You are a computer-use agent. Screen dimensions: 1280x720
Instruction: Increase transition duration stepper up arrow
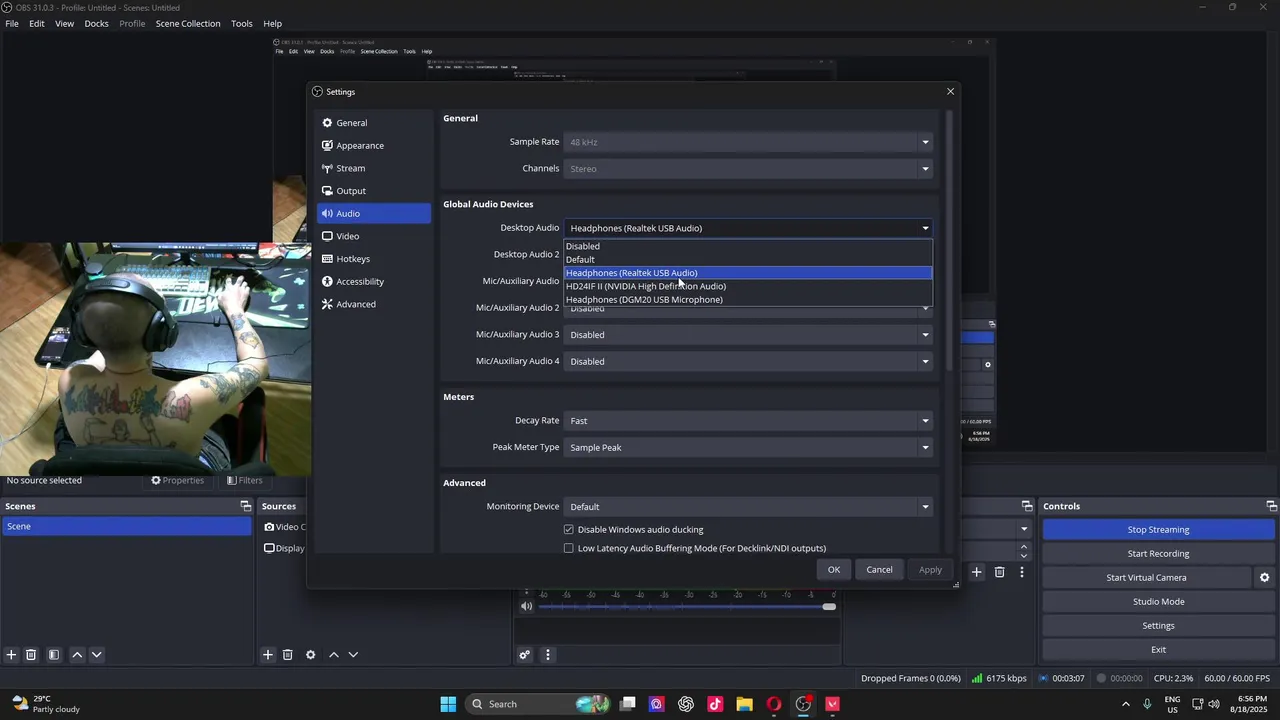pyautogui.click(x=1023, y=547)
